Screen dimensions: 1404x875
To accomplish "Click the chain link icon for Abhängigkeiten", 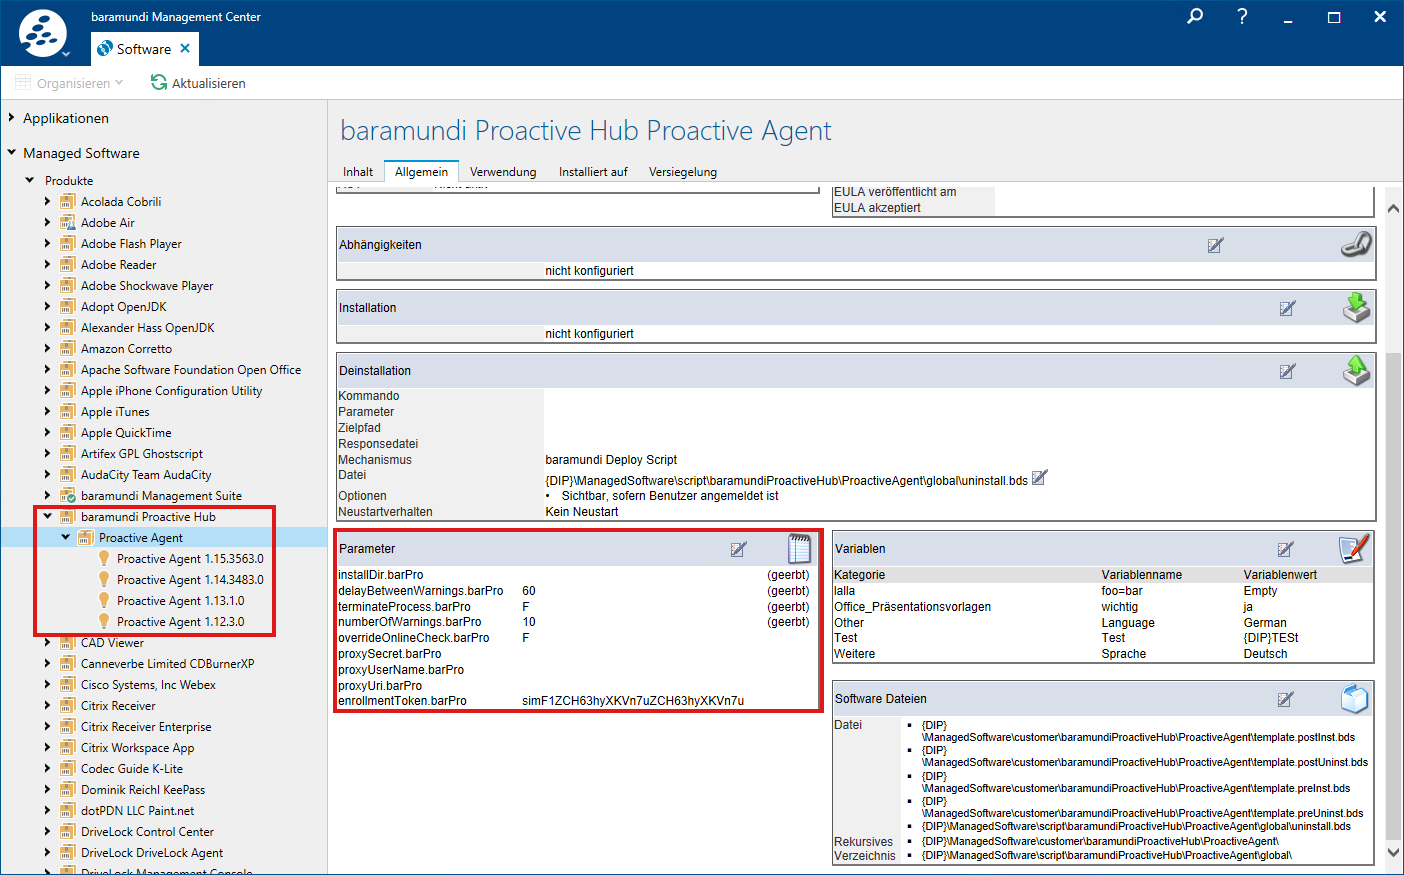I will pyautogui.click(x=1356, y=244).
